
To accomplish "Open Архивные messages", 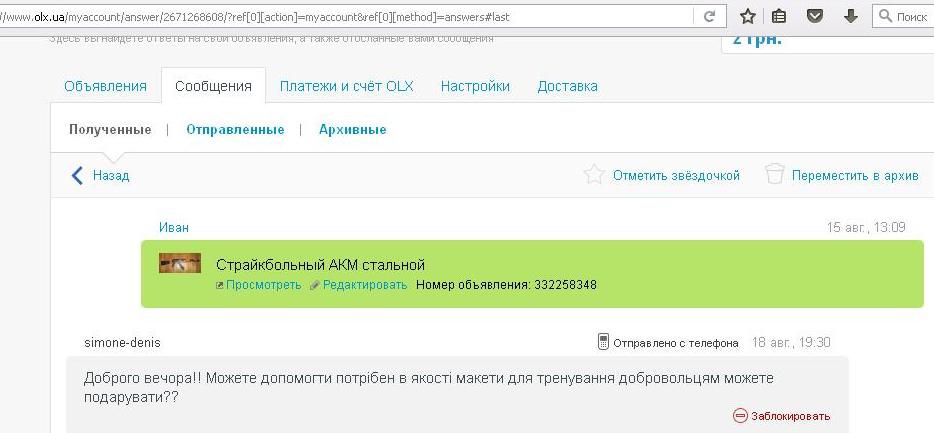I will 353,129.
